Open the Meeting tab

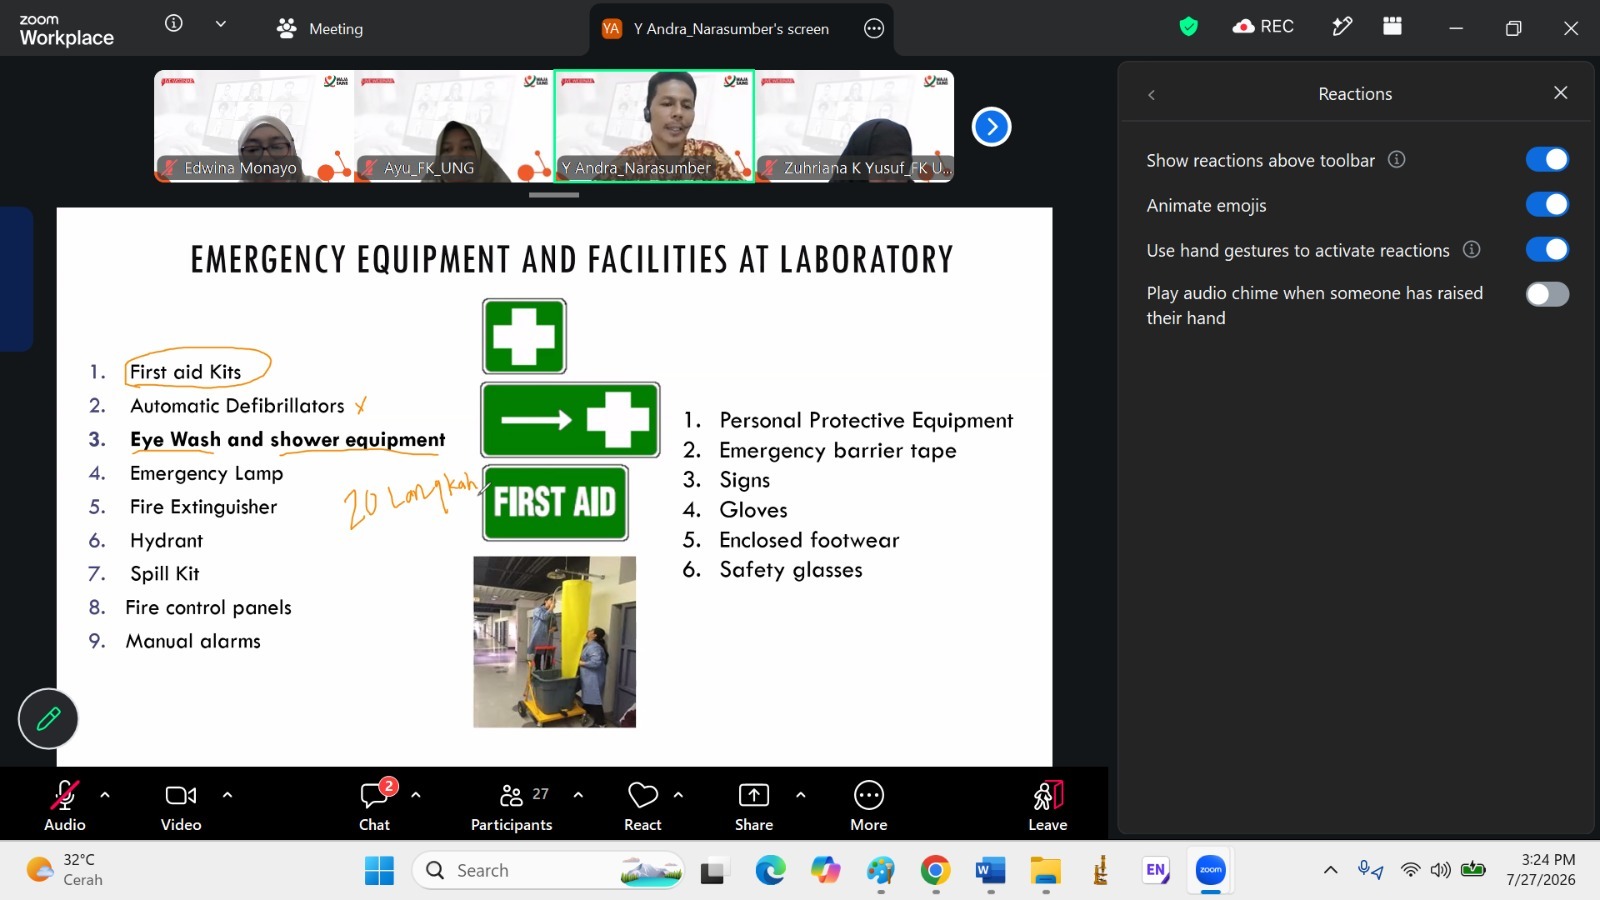[x=320, y=28]
